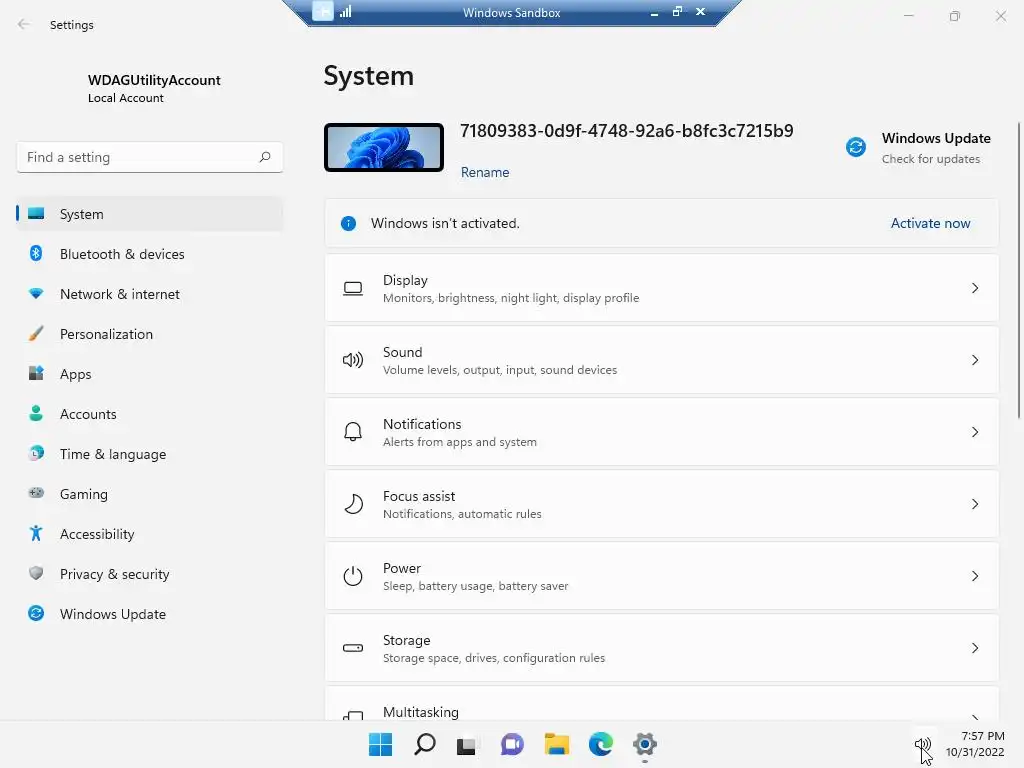Click the Display monitor icon
Image resolution: width=1024 pixels, height=768 pixels.
click(353, 289)
